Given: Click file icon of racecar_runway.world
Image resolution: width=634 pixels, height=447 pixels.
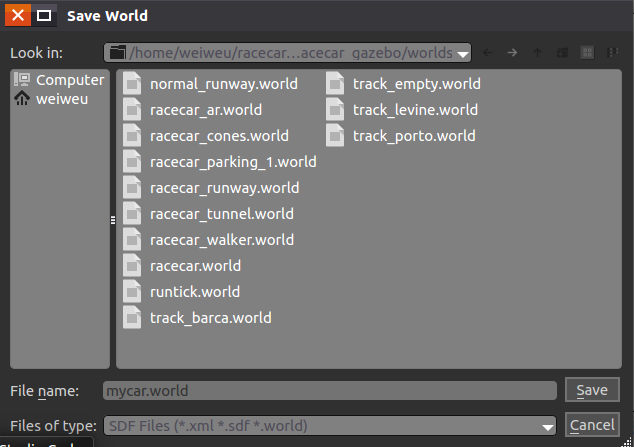Looking at the screenshot, I should pyautogui.click(x=132, y=188).
